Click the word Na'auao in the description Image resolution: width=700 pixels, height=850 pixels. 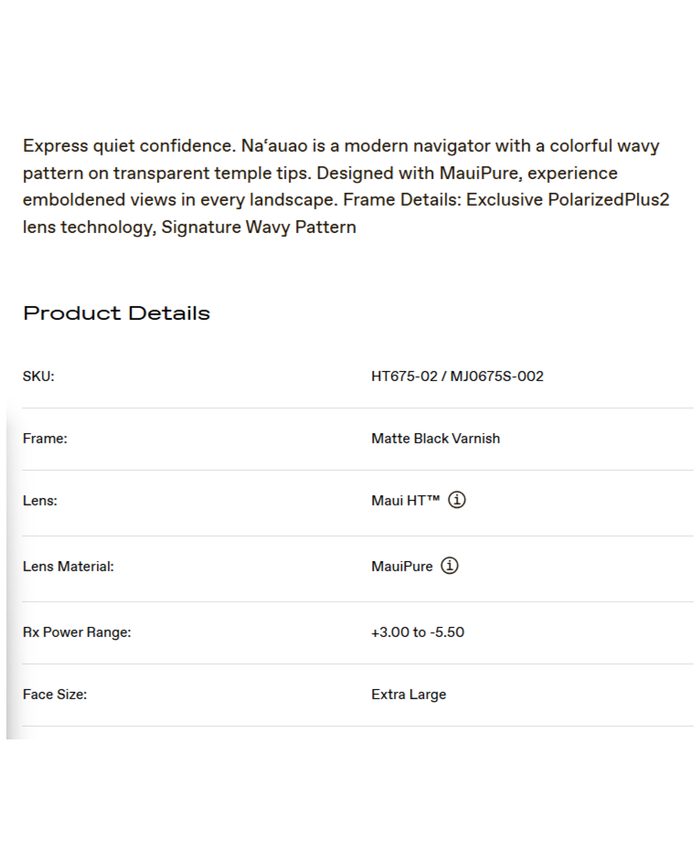coord(276,146)
